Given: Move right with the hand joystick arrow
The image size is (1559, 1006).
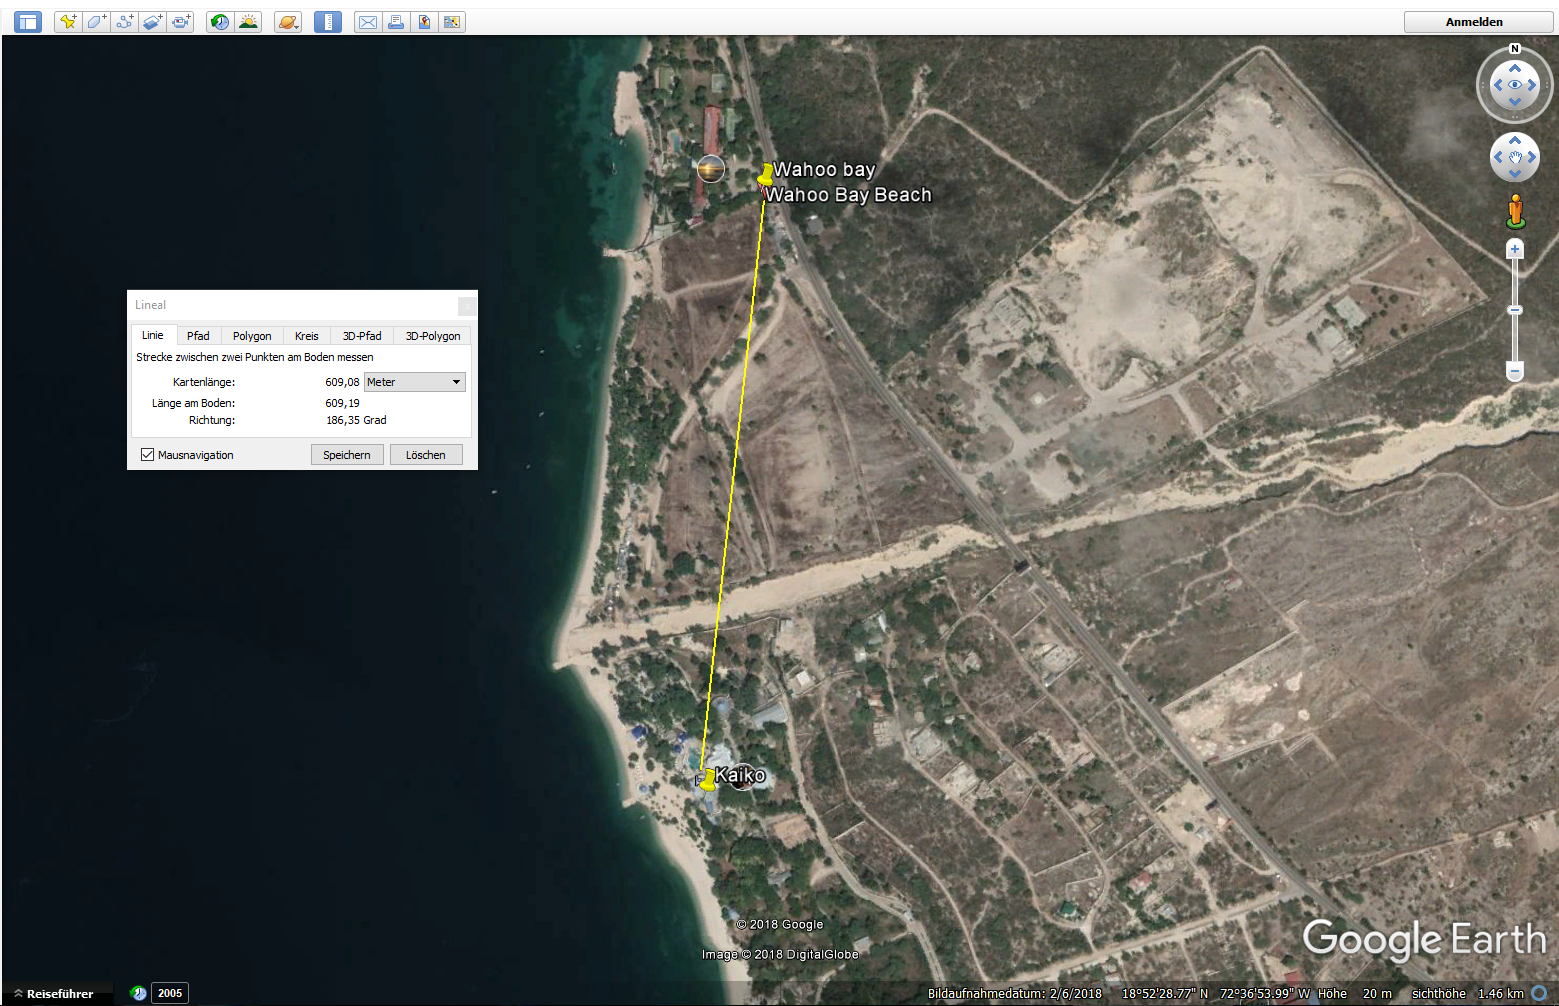Looking at the screenshot, I should [x=1532, y=157].
